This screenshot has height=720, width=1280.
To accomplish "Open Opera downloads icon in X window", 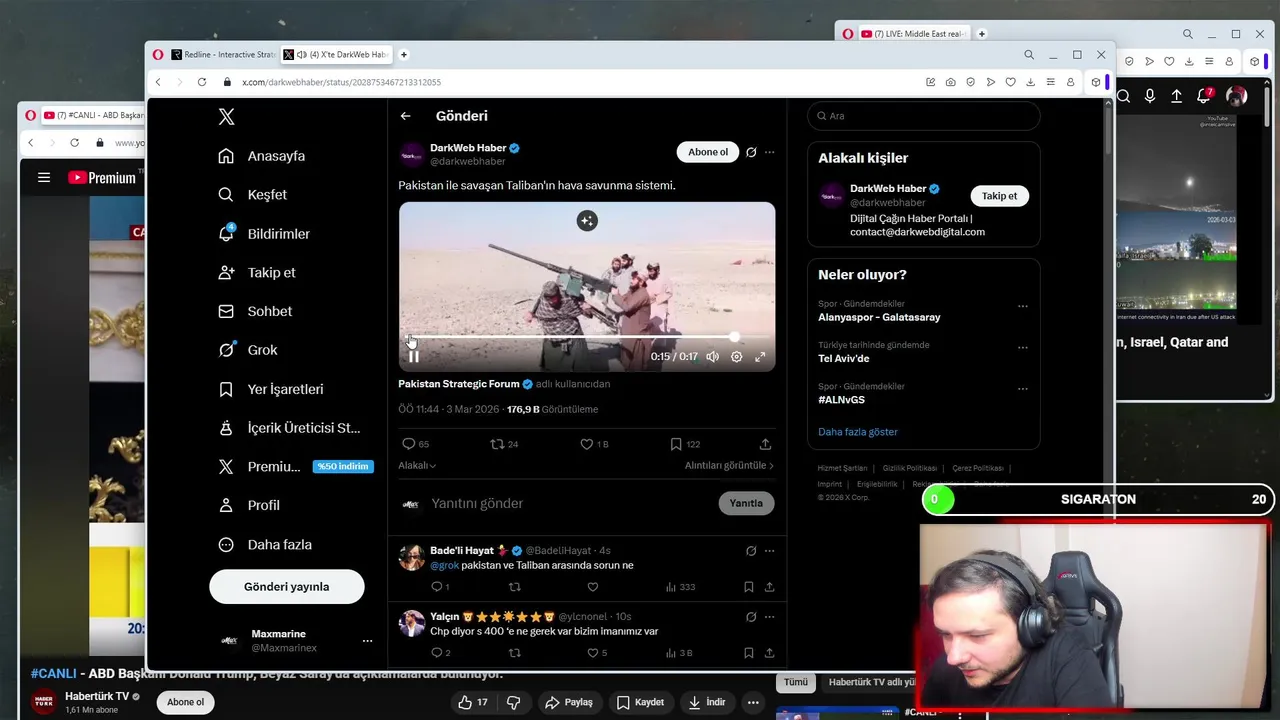I will [x=1030, y=82].
